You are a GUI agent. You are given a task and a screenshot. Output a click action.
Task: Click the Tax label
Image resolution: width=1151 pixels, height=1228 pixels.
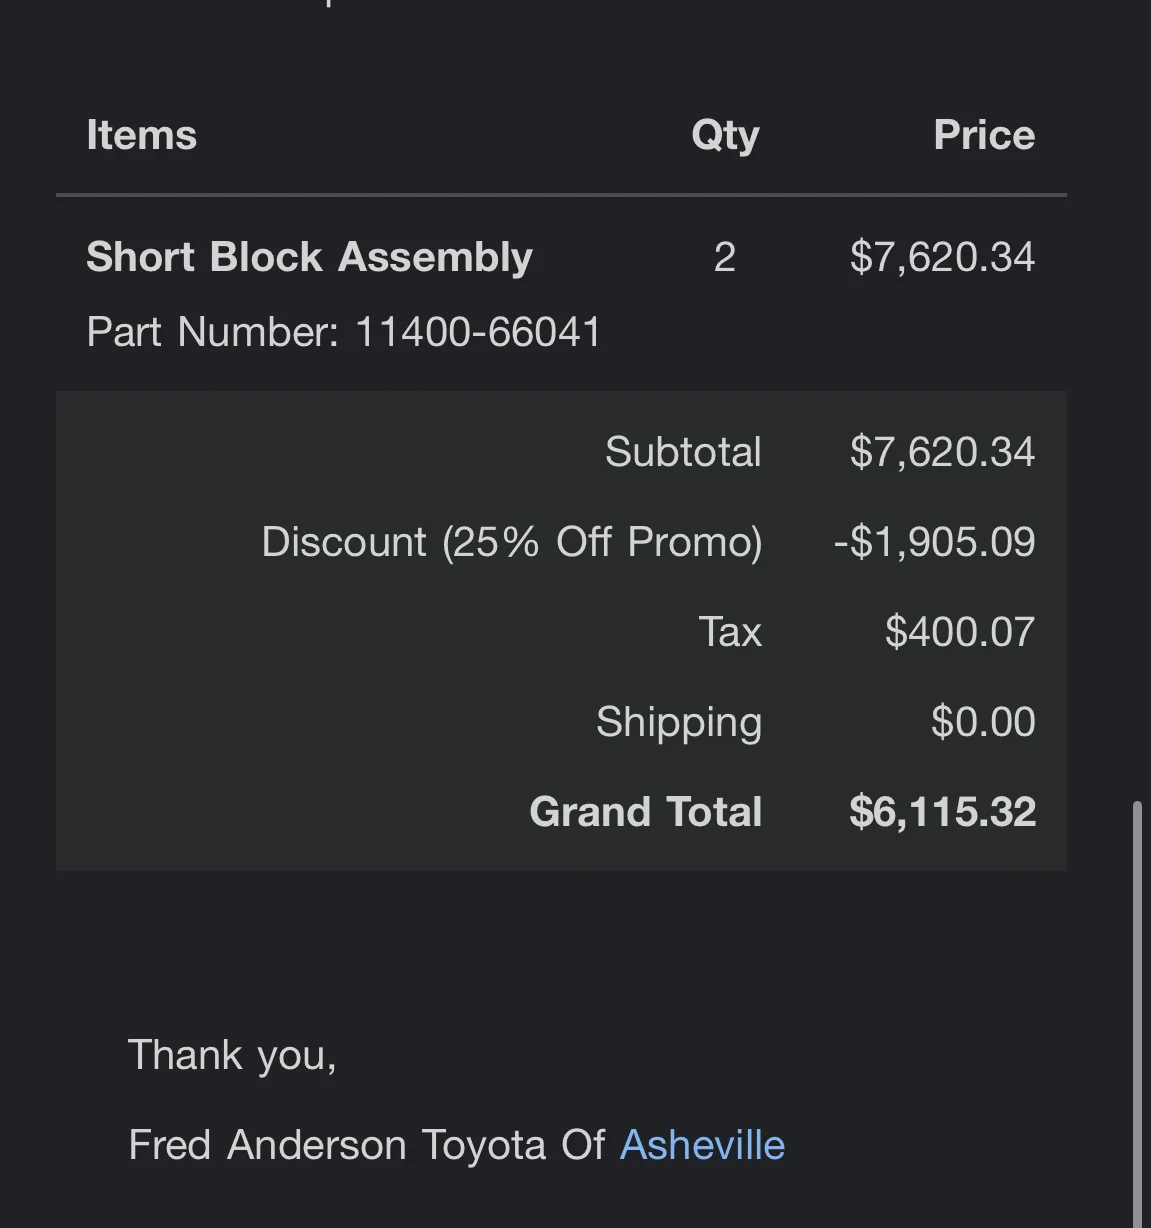click(x=730, y=632)
